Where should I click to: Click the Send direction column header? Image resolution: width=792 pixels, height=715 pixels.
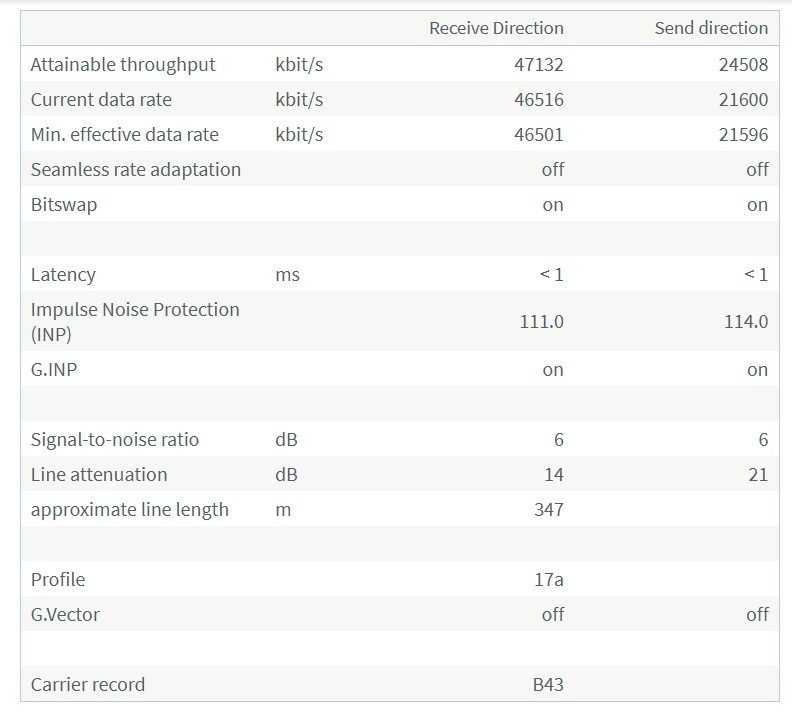[x=711, y=28]
